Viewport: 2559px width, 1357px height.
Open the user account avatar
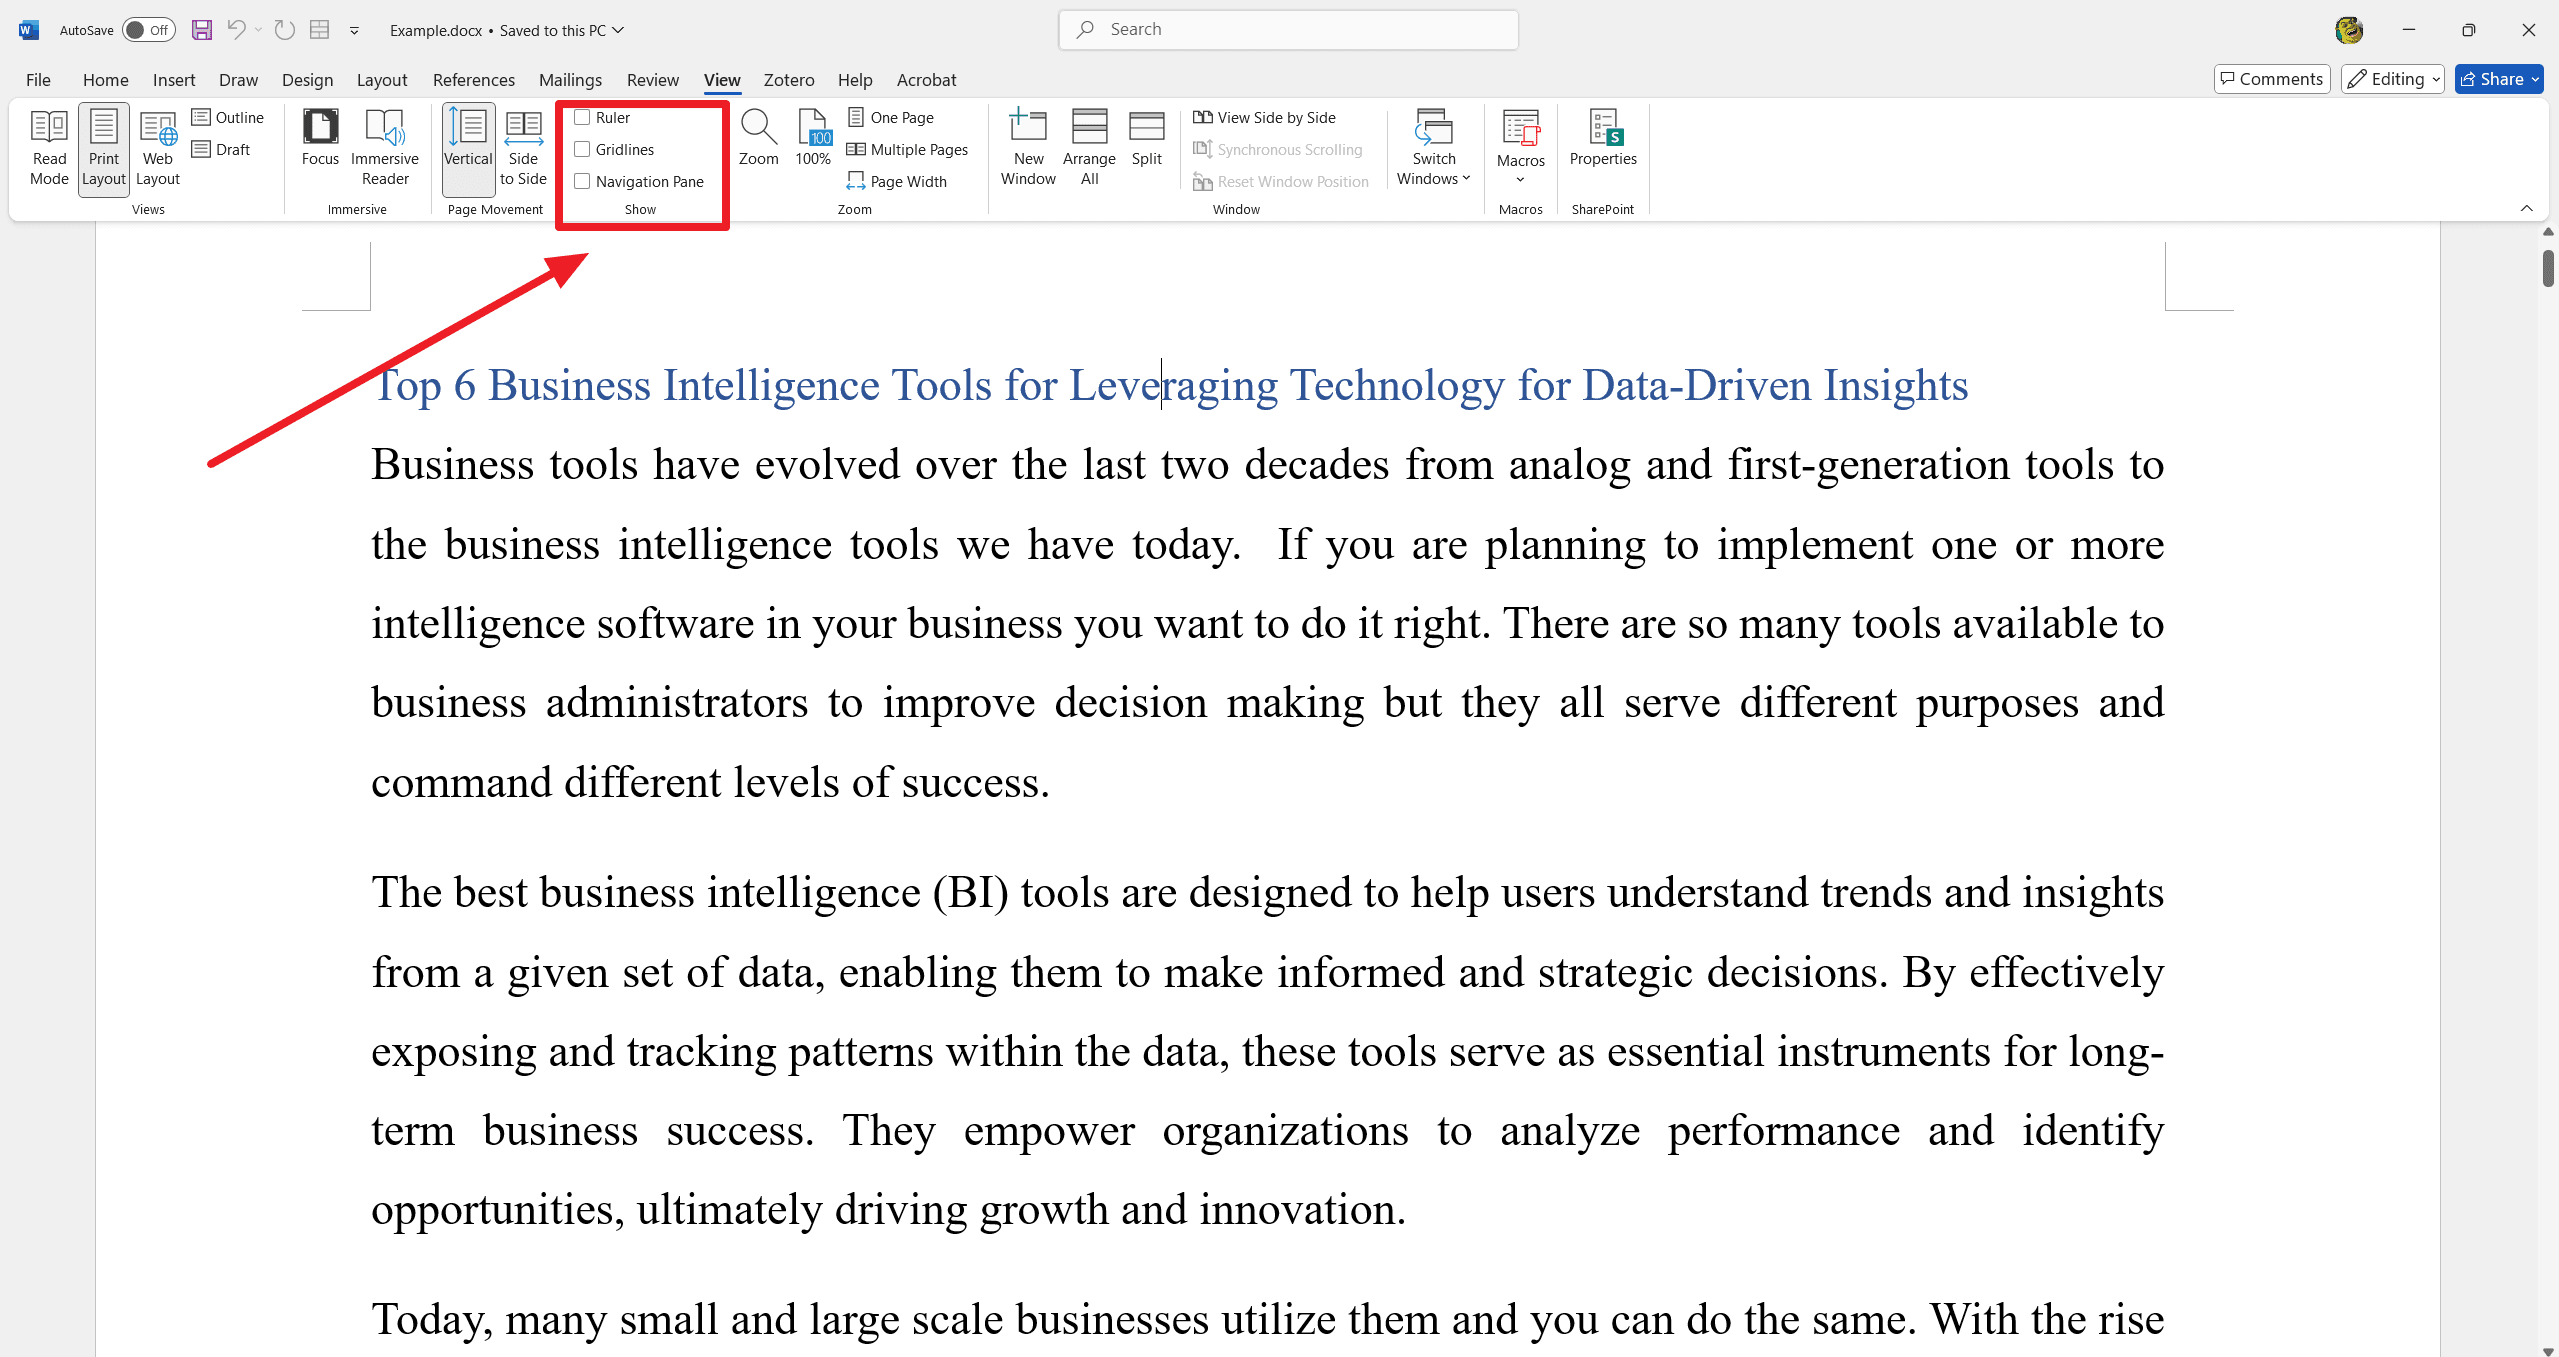click(x=2349, y=30)
